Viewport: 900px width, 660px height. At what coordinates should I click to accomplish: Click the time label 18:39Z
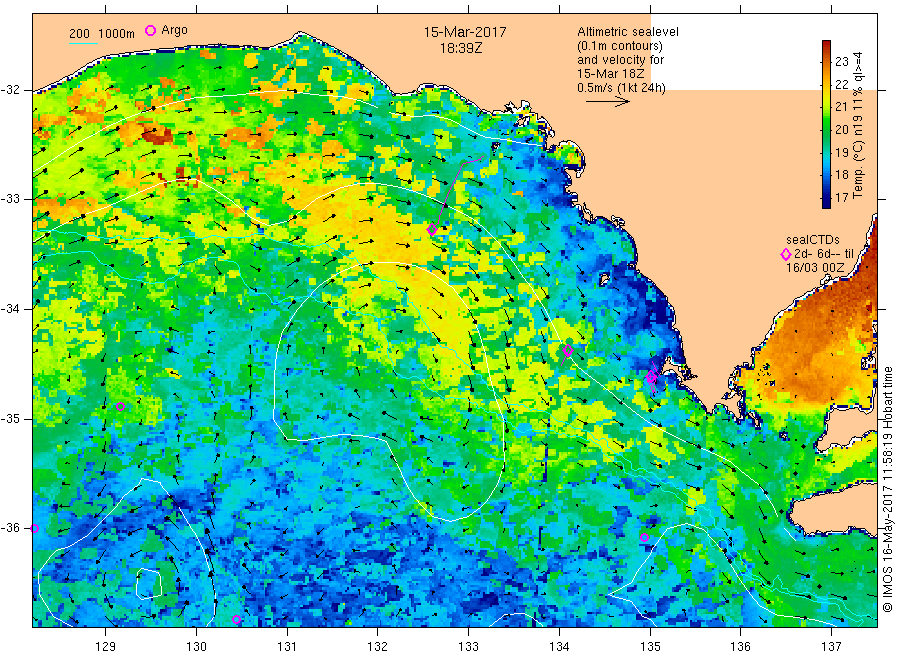[x=461, y=48]
